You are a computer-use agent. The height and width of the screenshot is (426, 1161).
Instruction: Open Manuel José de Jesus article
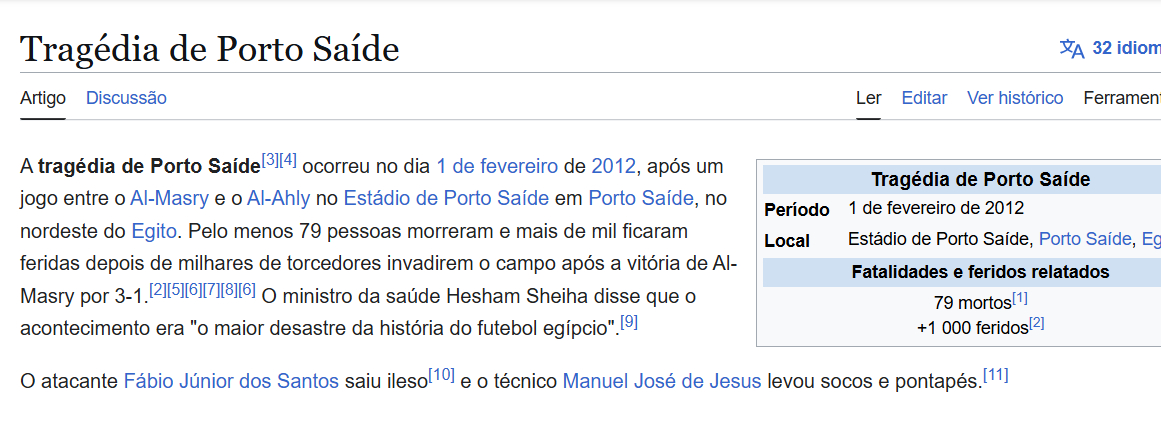(x=662, y=381)
